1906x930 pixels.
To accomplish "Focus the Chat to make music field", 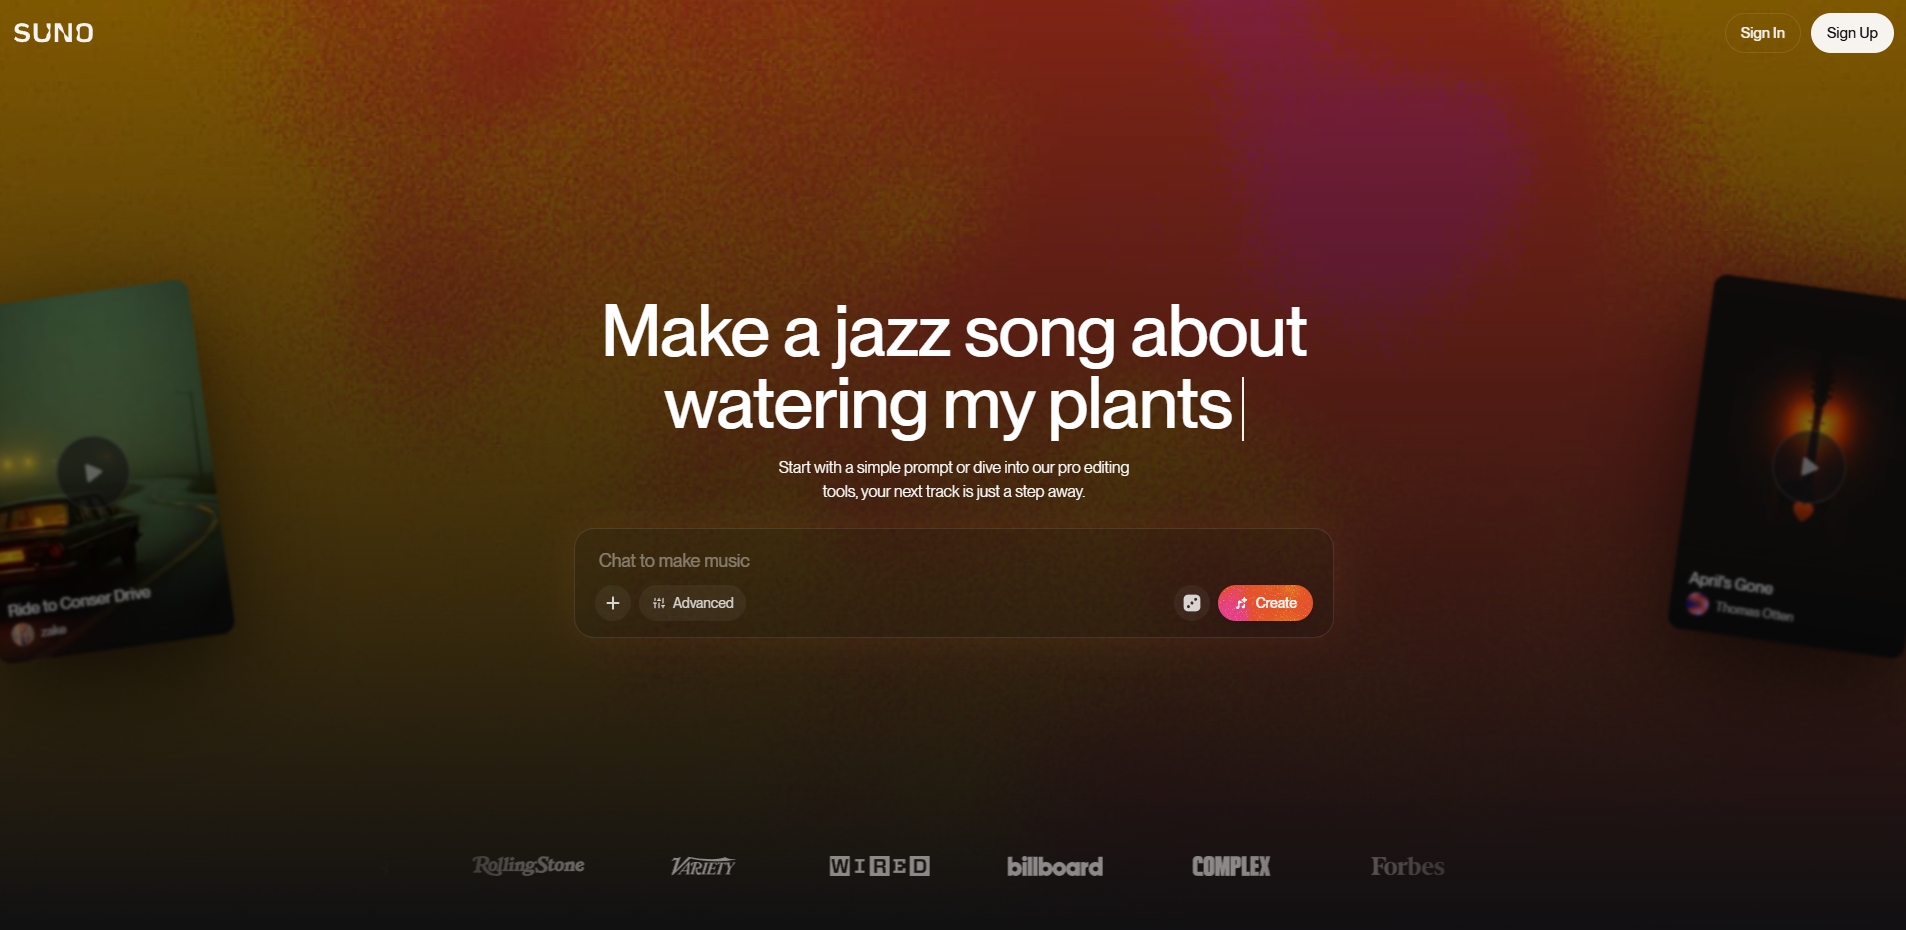I will [953, 561].
